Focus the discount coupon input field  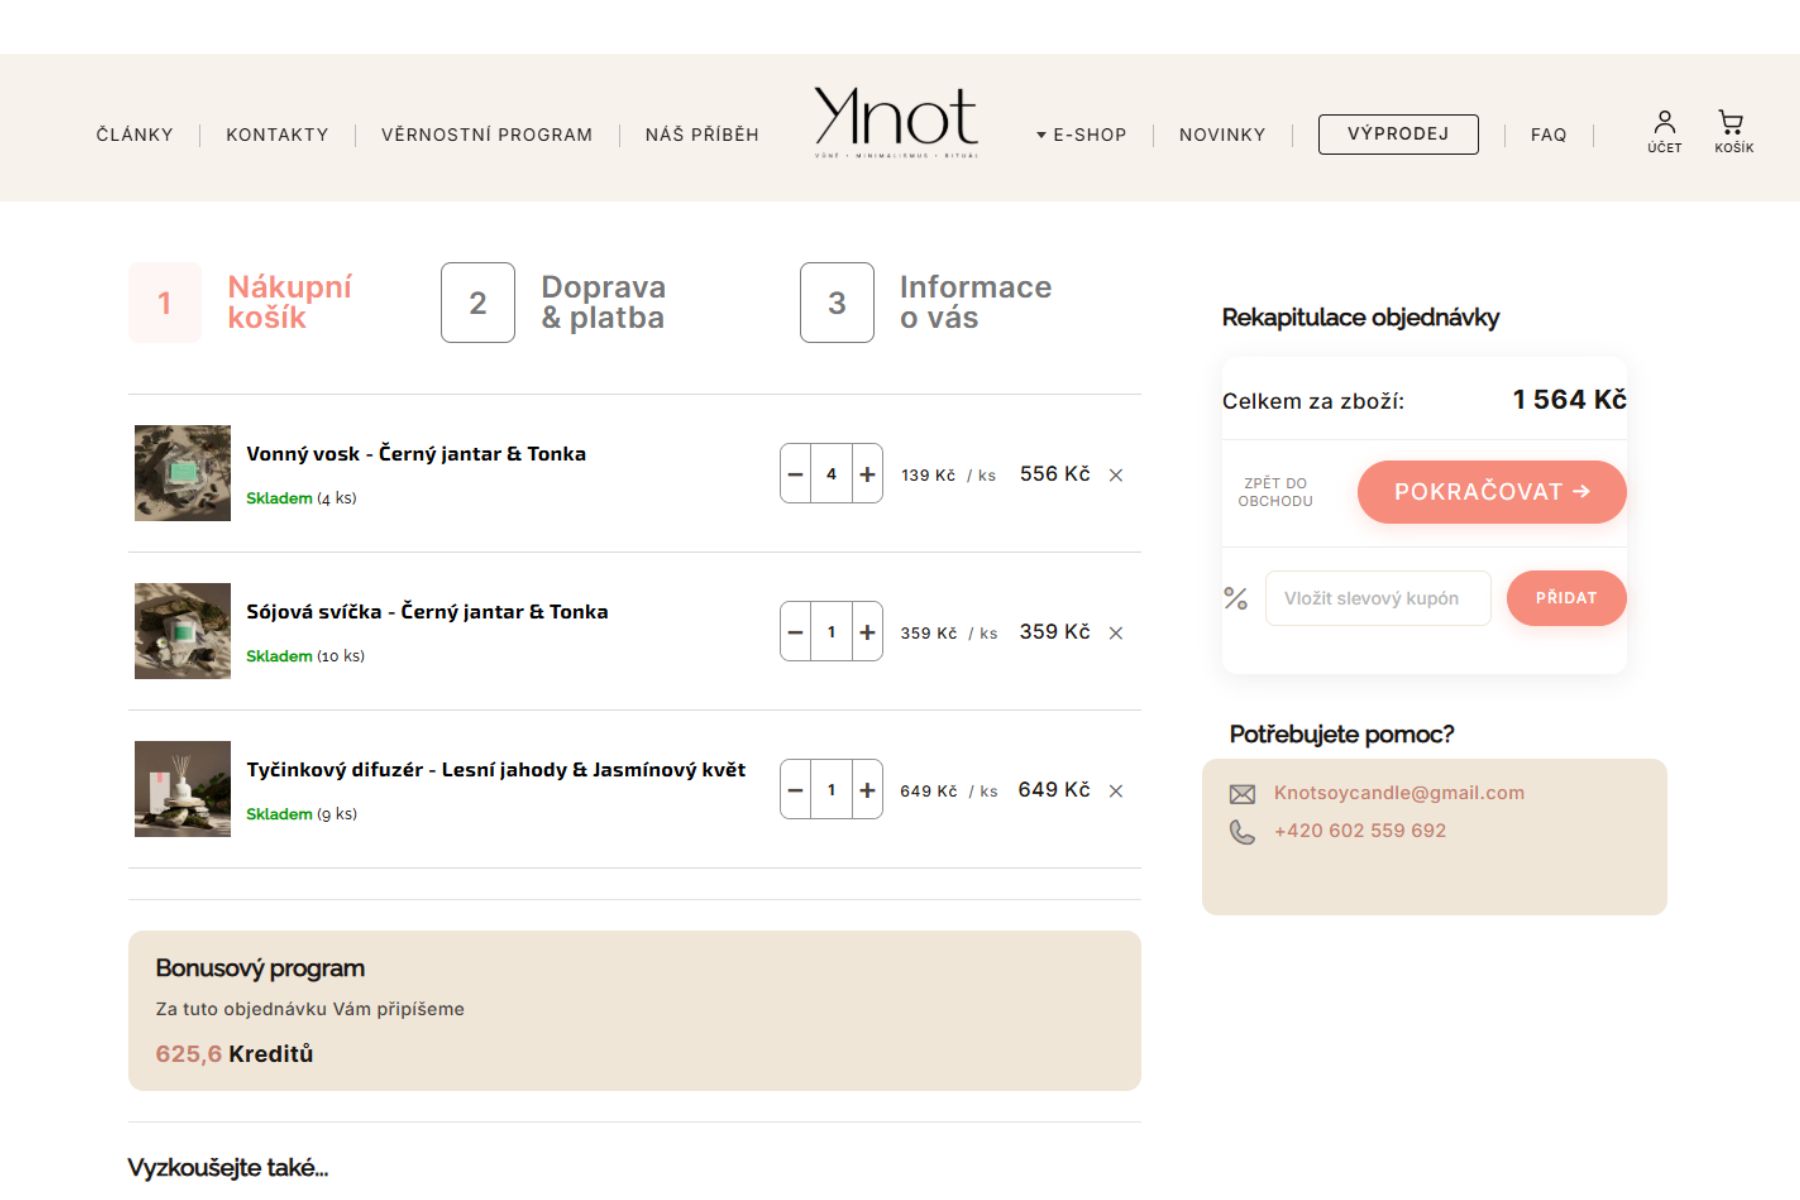[1378, 598]
